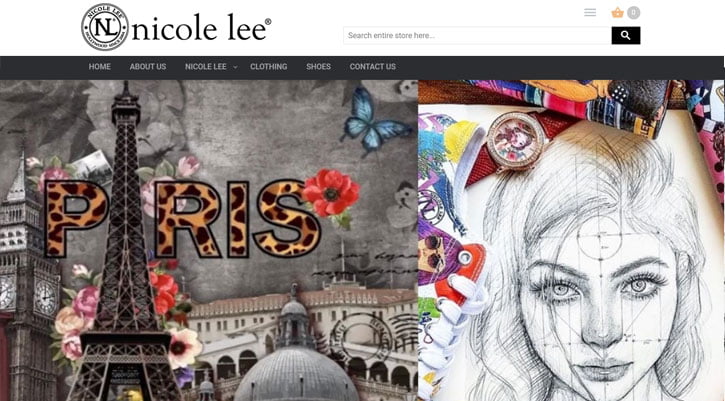The width and height of the screenshot is (725, 401).
Task: Focus the Search entire store field
Action: [x=477, y=36]
